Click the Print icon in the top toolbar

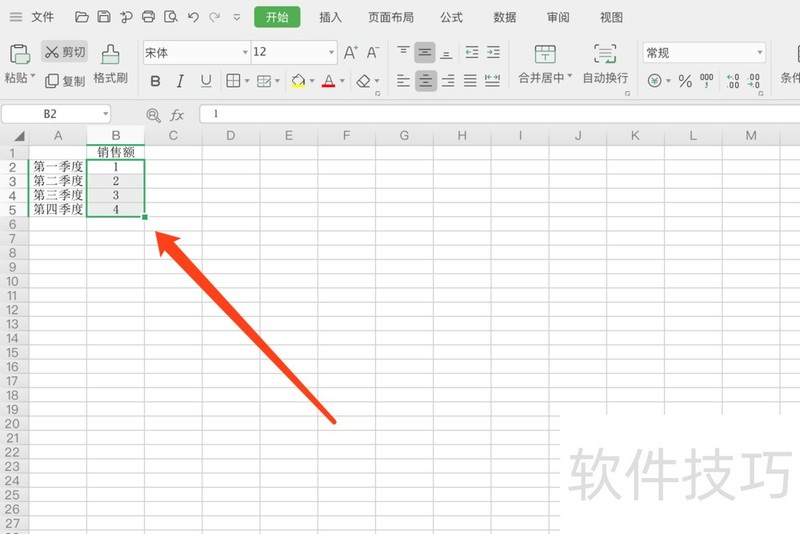tap(148, 17)
